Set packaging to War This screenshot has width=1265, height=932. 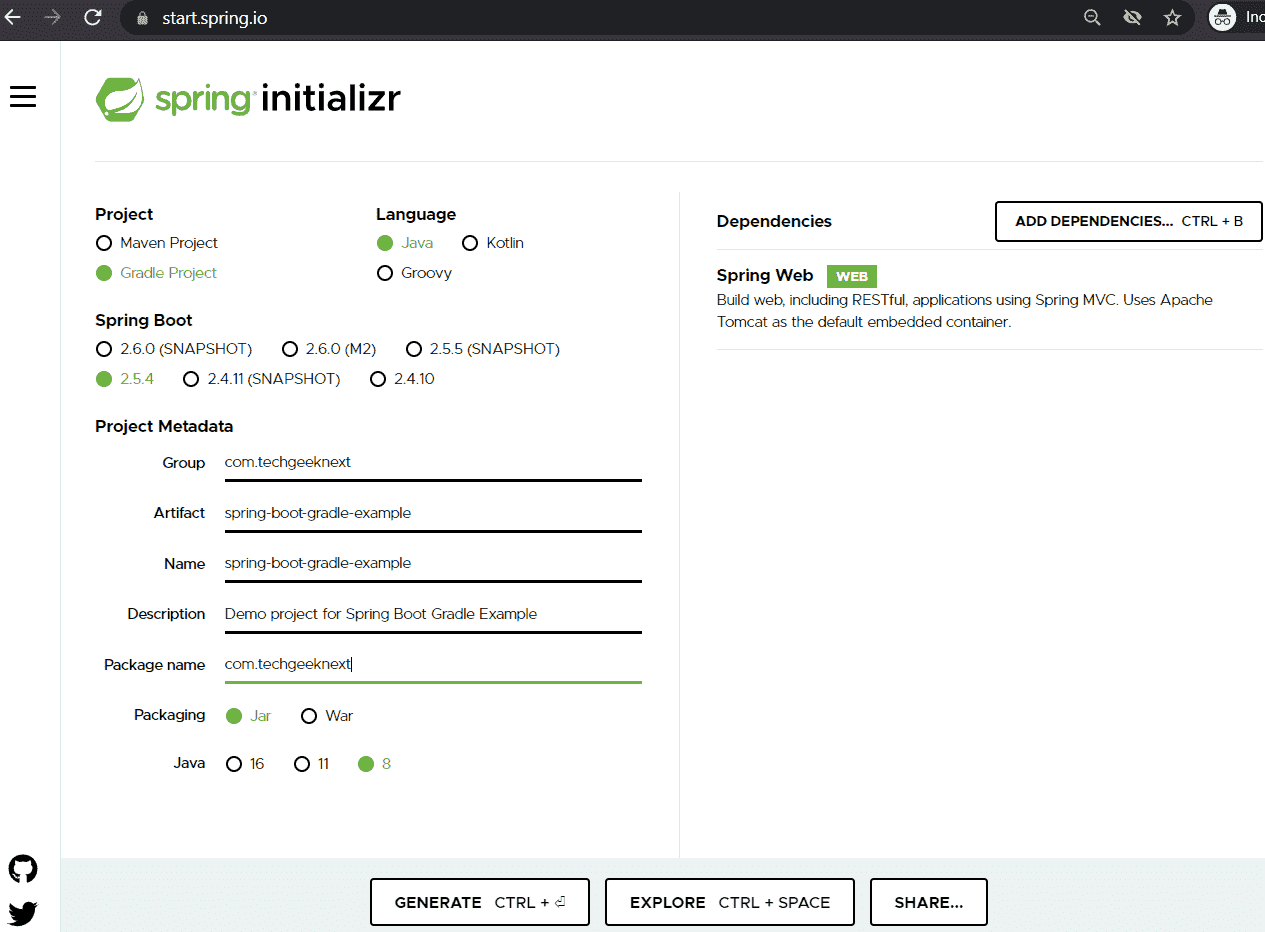327,716
